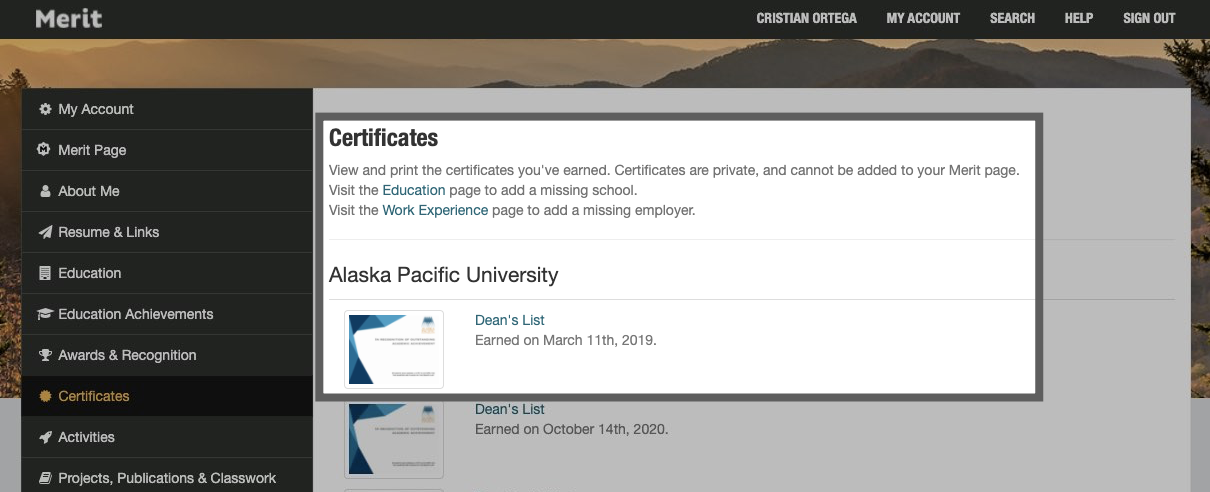Click the October 2020 Dean's List certificate thumbnail
Screen dimensions: 1210x492
(x=394, y=439)
